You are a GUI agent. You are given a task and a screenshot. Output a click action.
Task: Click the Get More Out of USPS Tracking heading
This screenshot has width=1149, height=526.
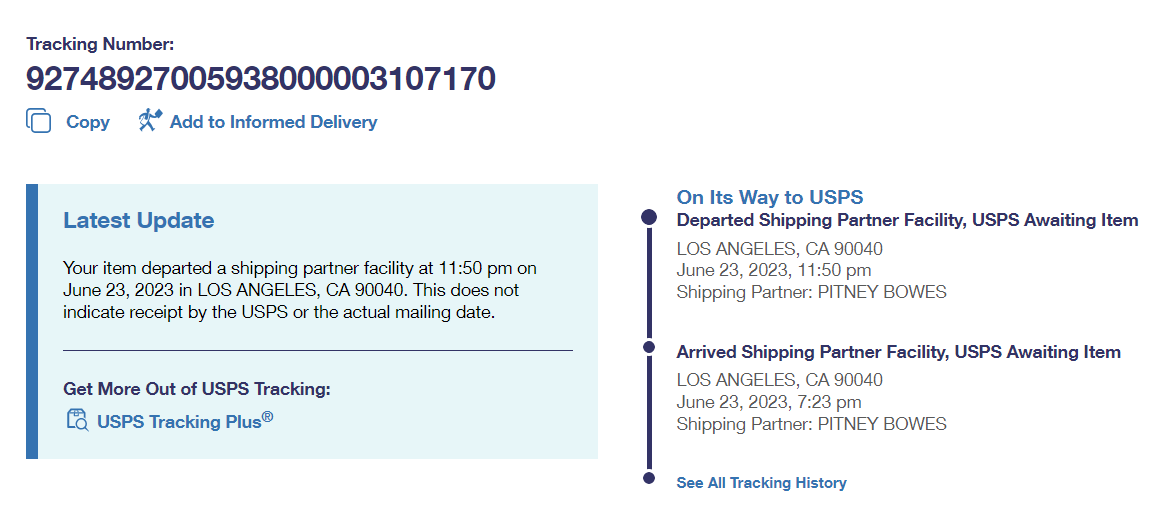click(196, 389)
